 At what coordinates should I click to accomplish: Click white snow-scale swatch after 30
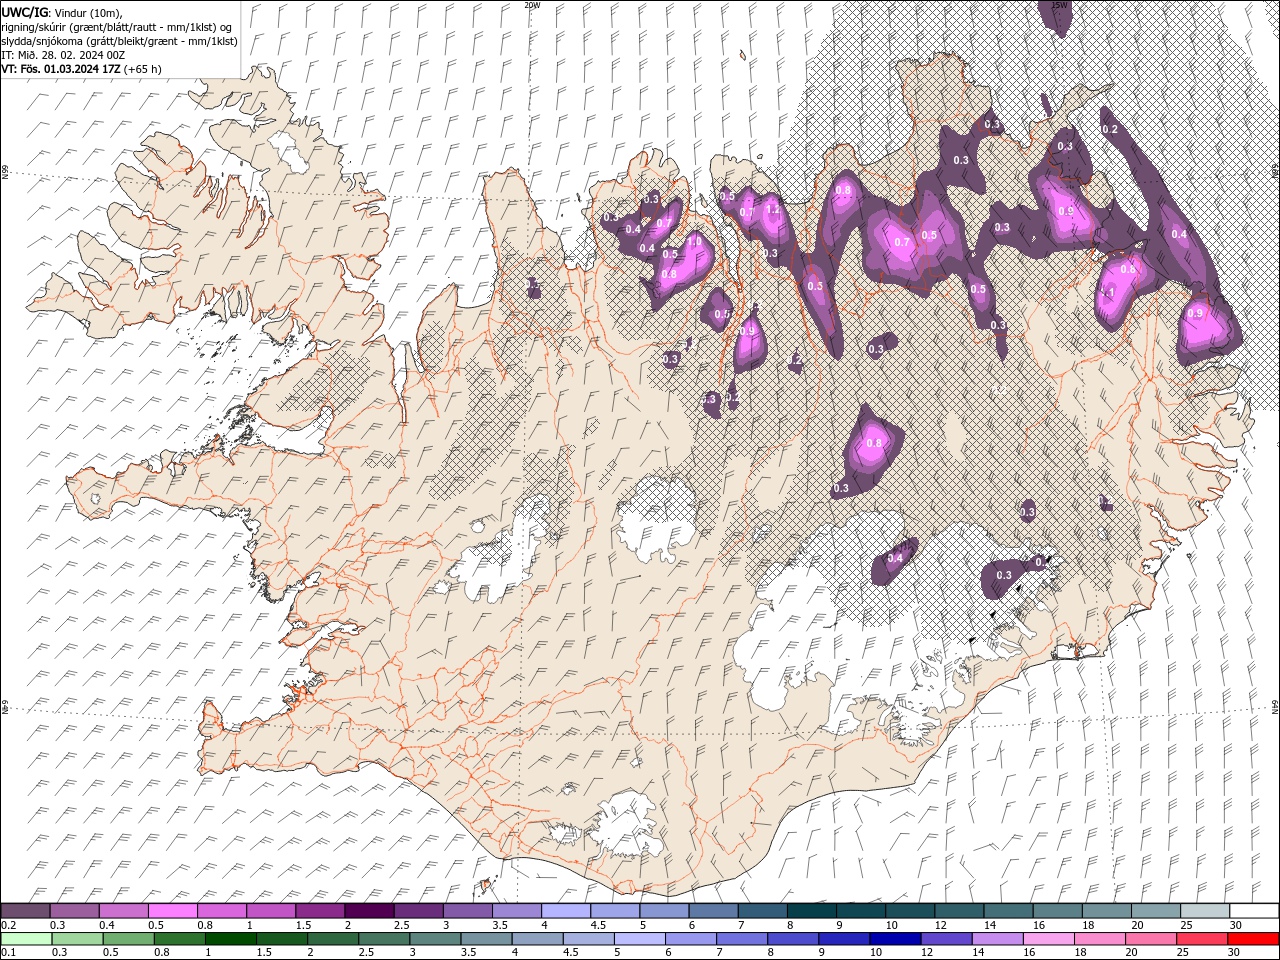point(1253,911)
